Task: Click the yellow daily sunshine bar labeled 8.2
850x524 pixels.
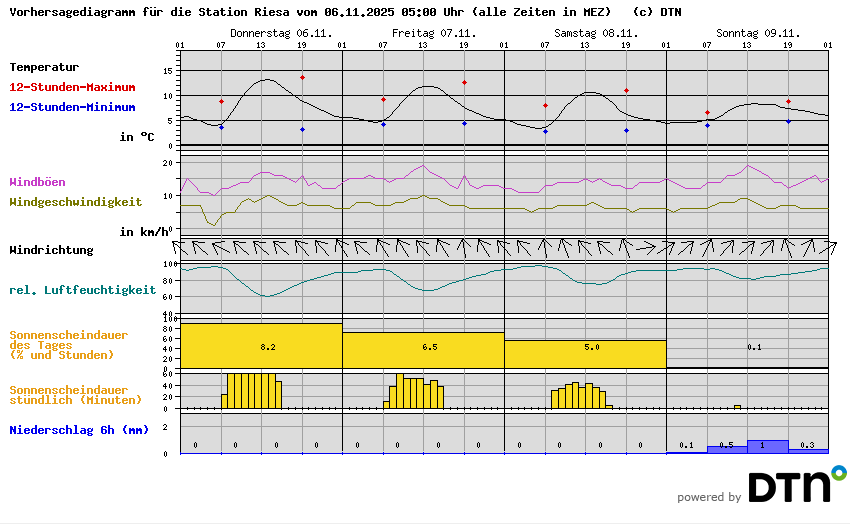Action: coord(261,345)
